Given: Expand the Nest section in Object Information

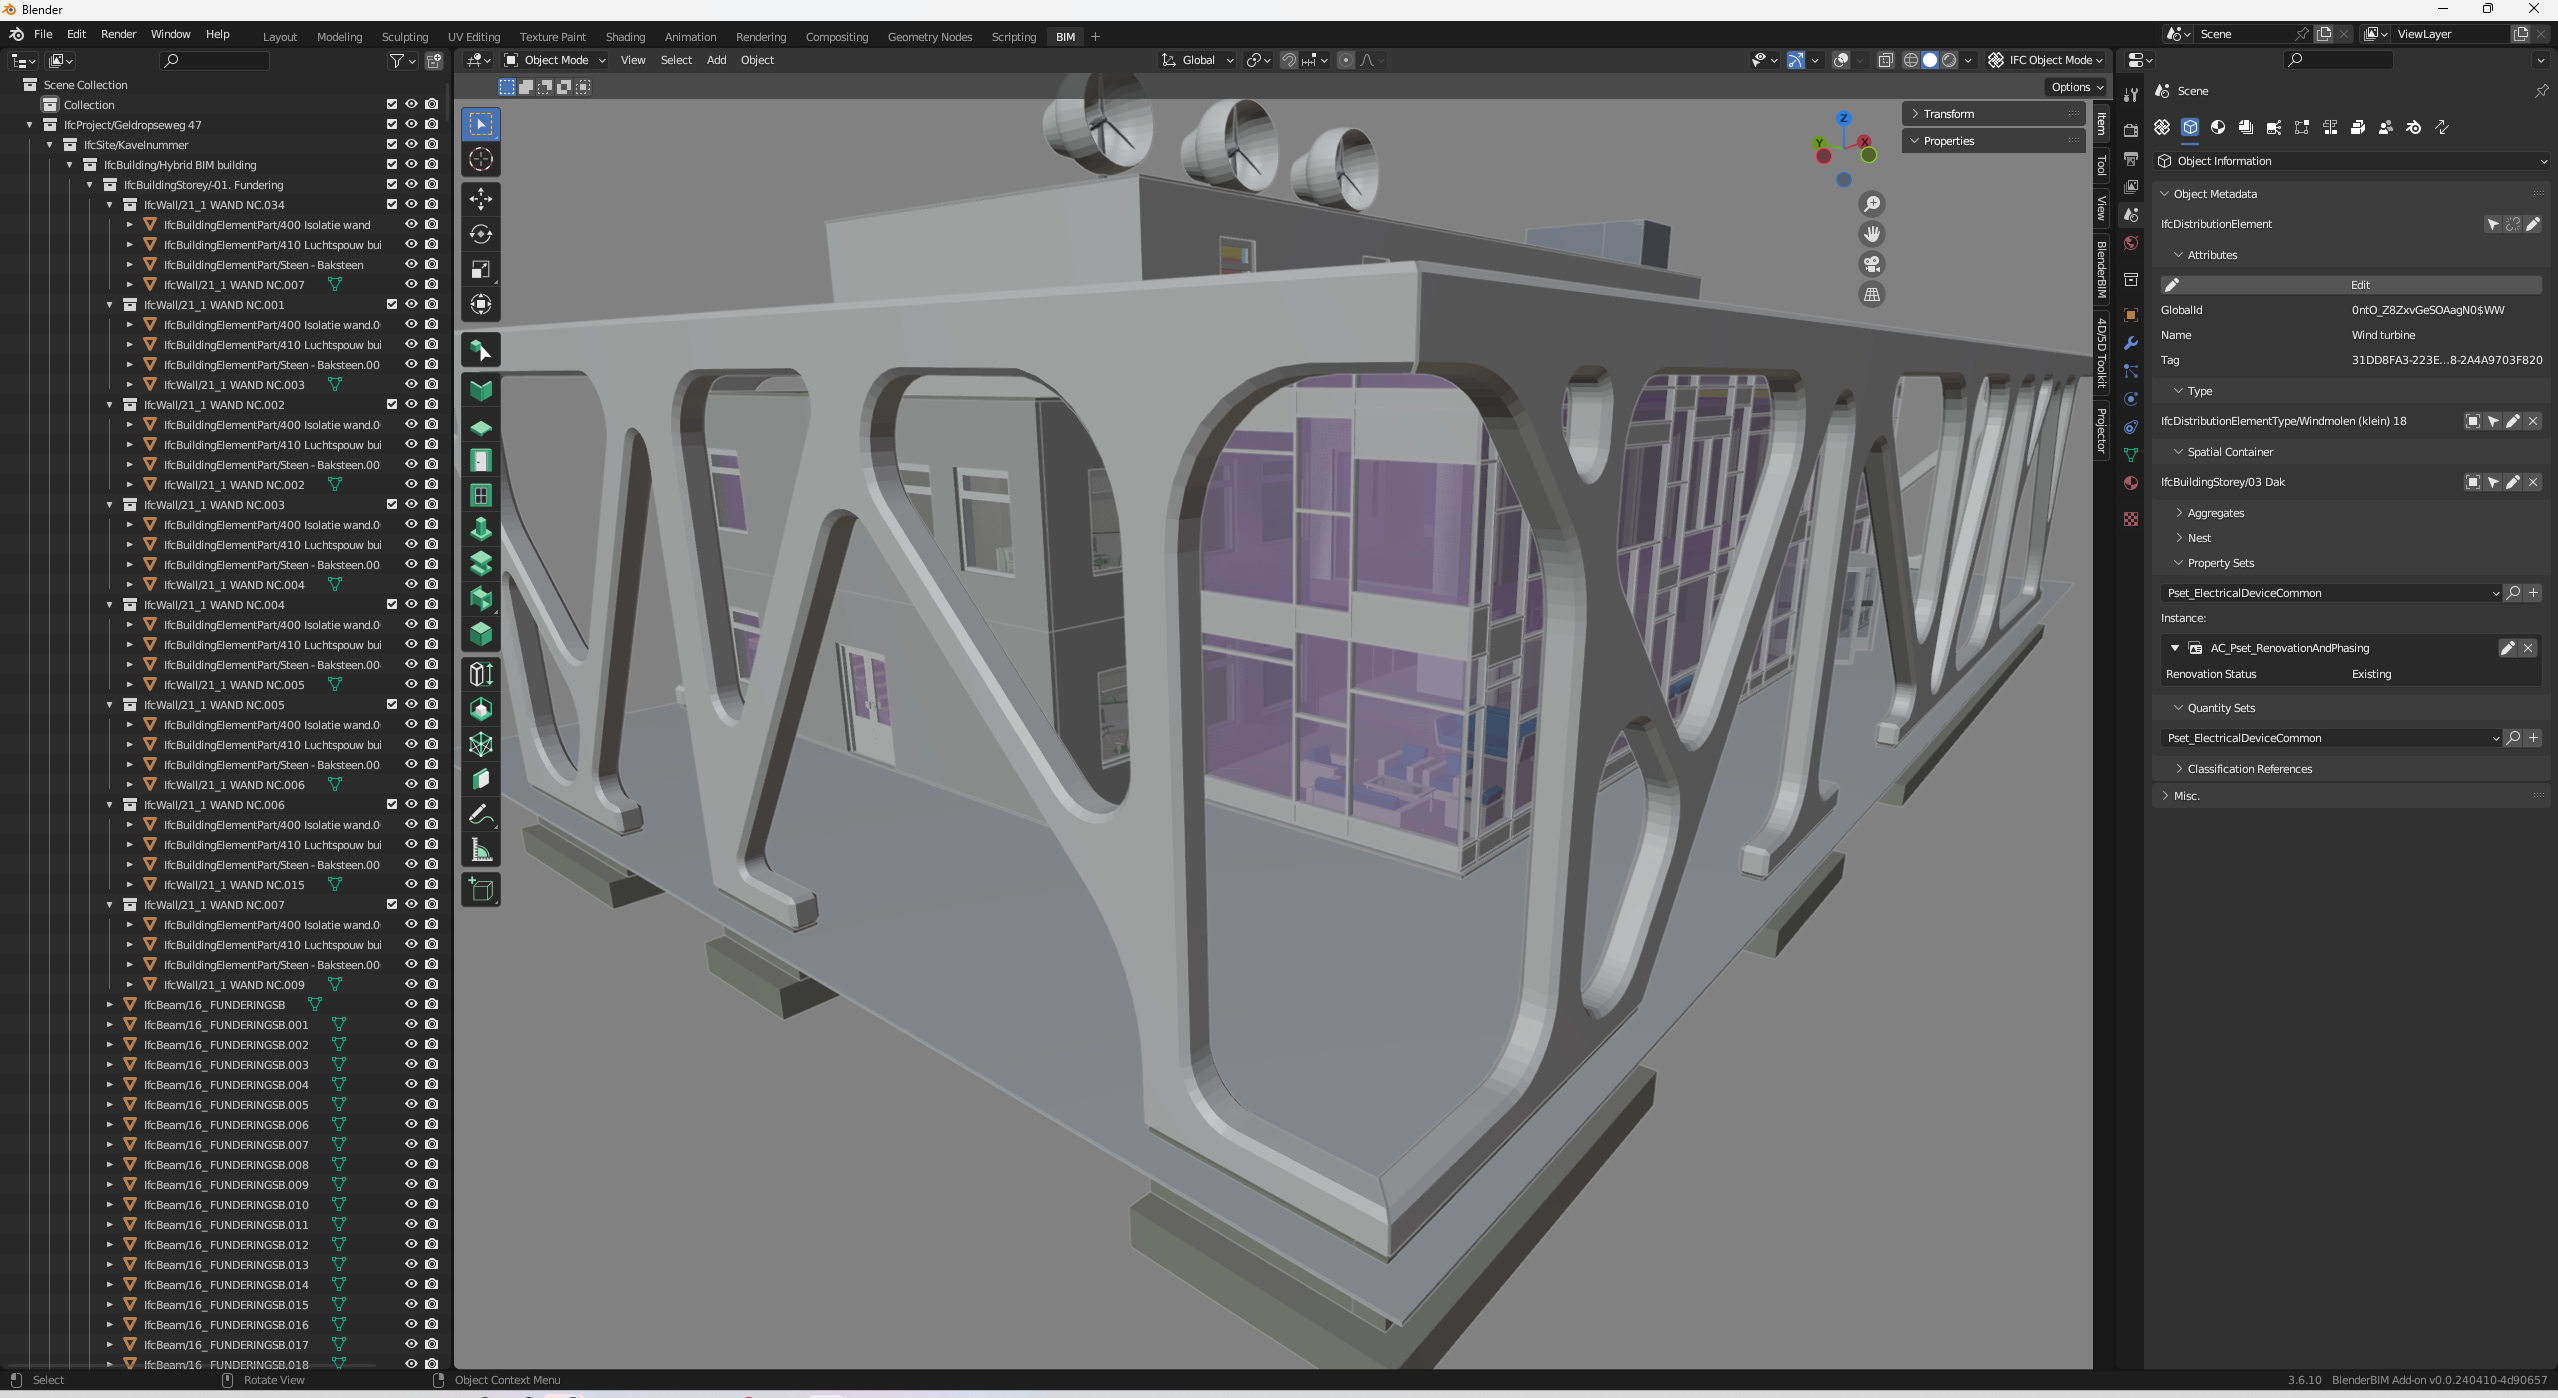Looking at the screenshot, I should pyautogui.click(x=2199, y=537).
